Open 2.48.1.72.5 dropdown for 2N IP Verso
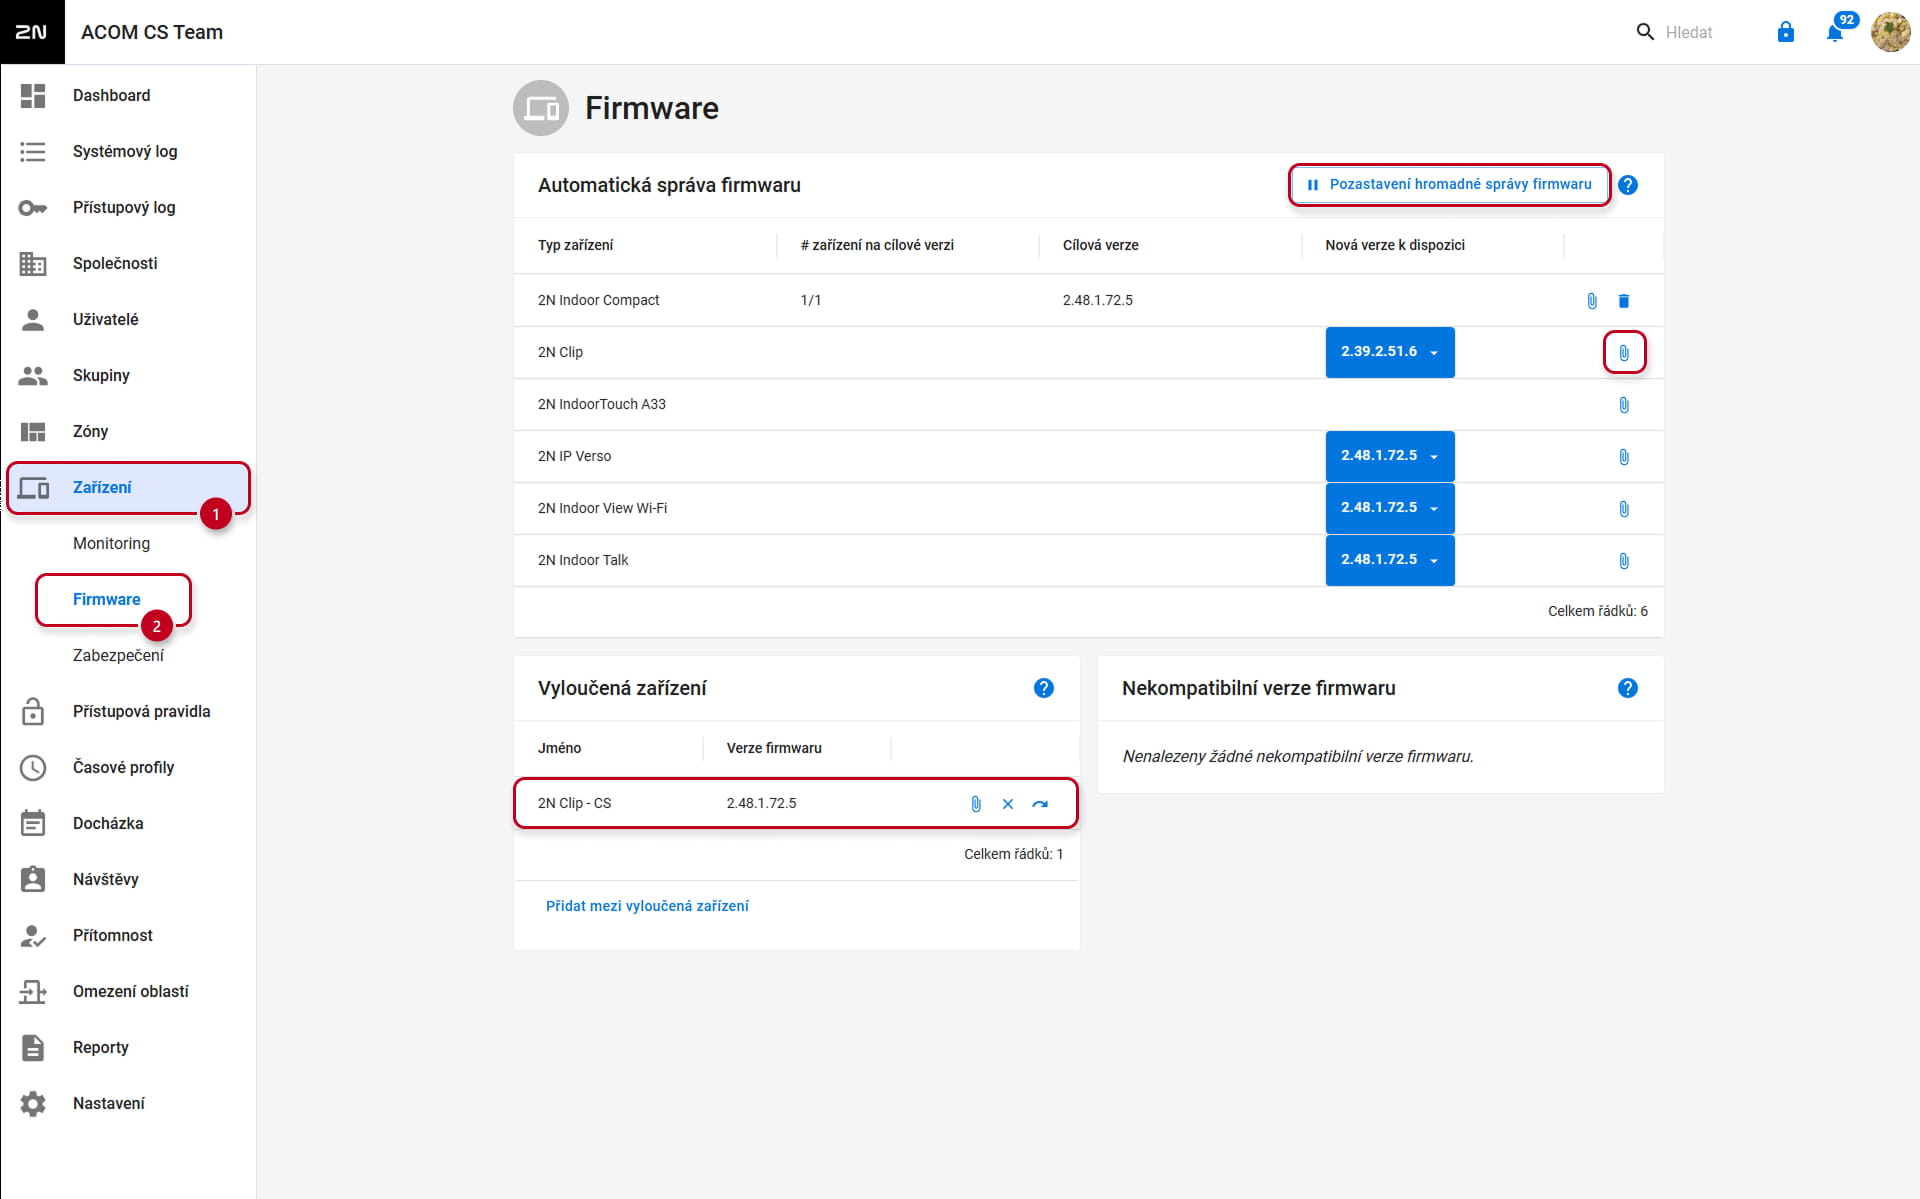1920x1199 pixels. (1390, 456)
